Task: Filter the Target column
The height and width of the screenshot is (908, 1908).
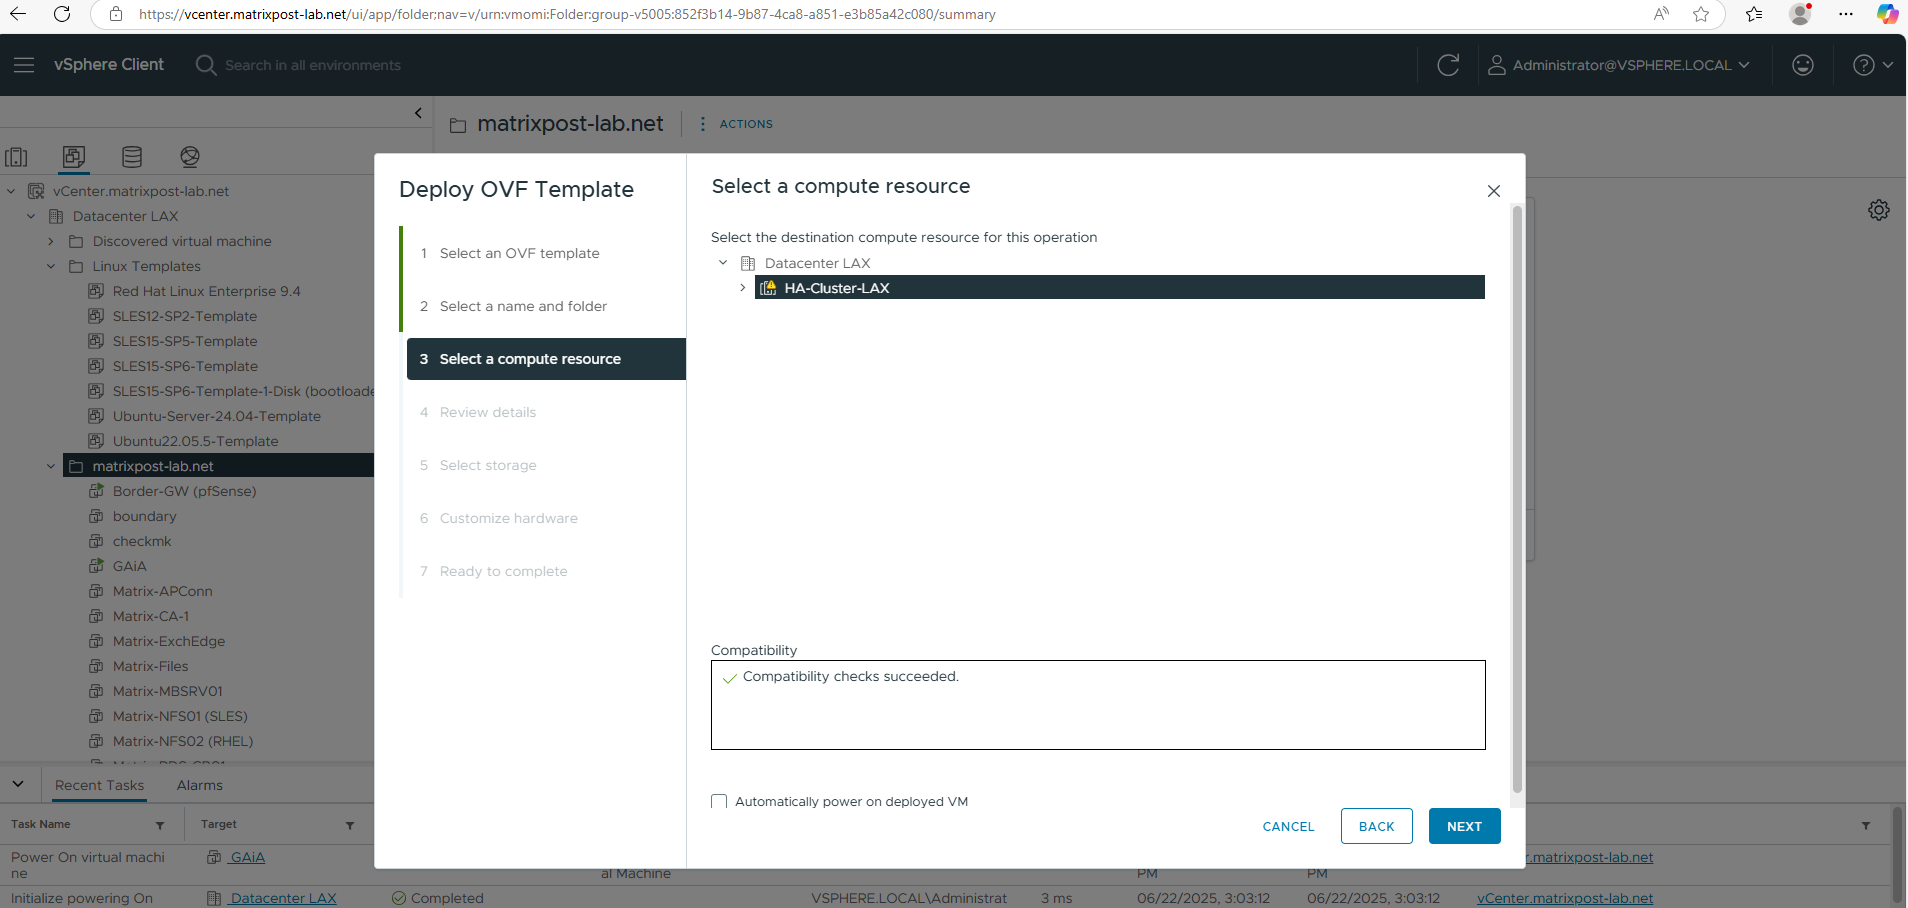Action: tap(350, 826)
